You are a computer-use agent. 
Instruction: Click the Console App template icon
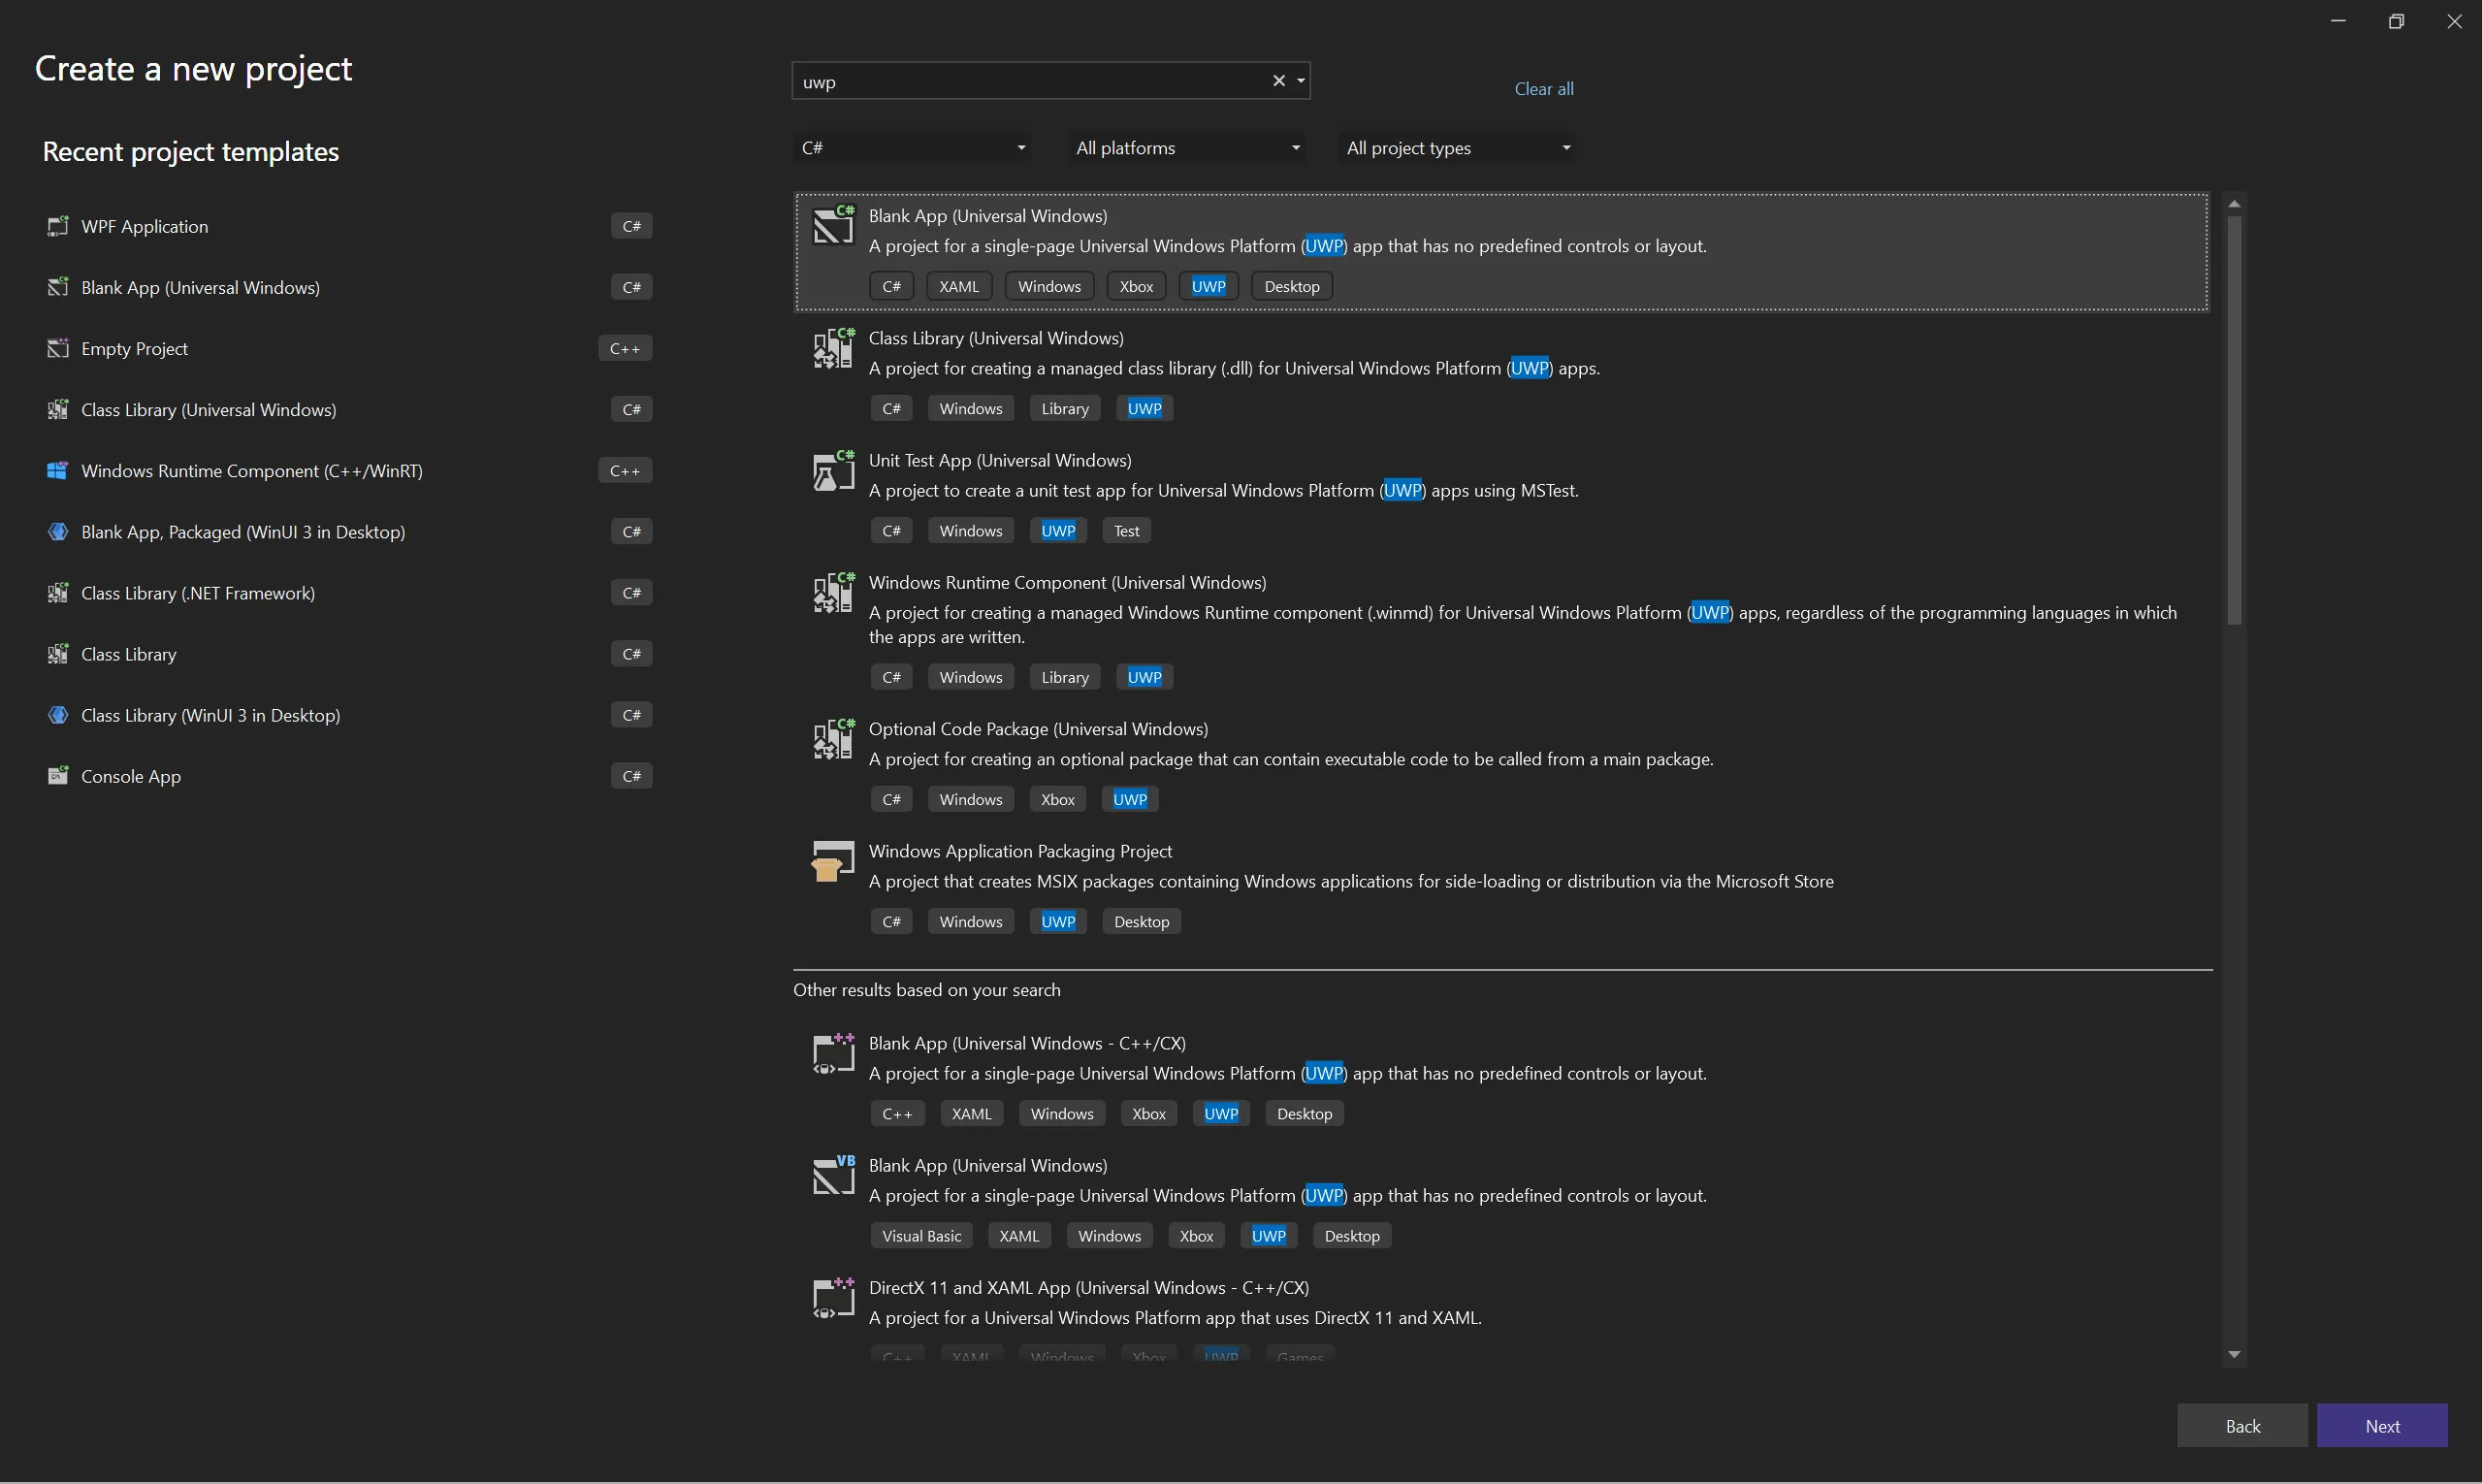58,775
